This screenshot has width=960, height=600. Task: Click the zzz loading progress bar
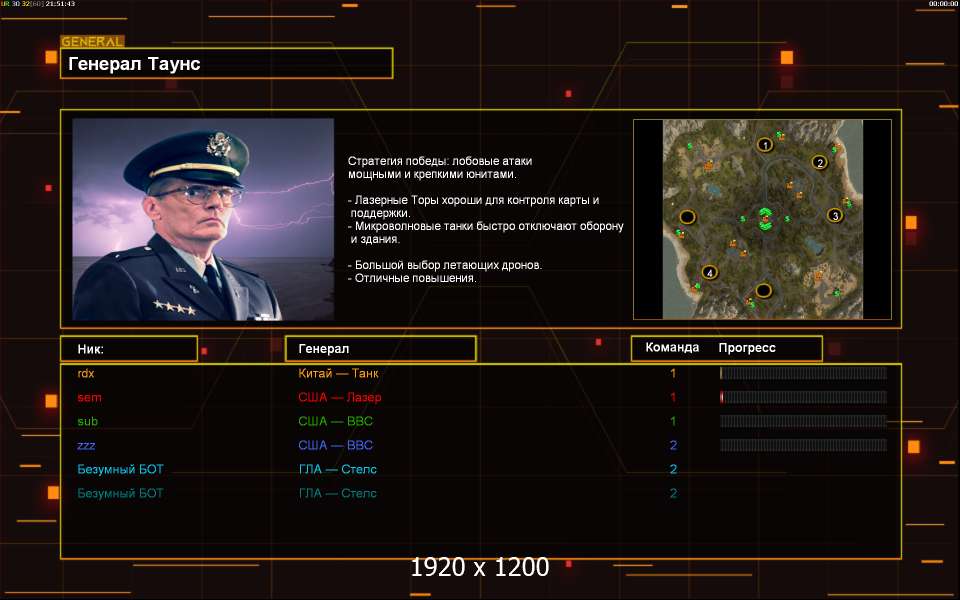(803, 445)
